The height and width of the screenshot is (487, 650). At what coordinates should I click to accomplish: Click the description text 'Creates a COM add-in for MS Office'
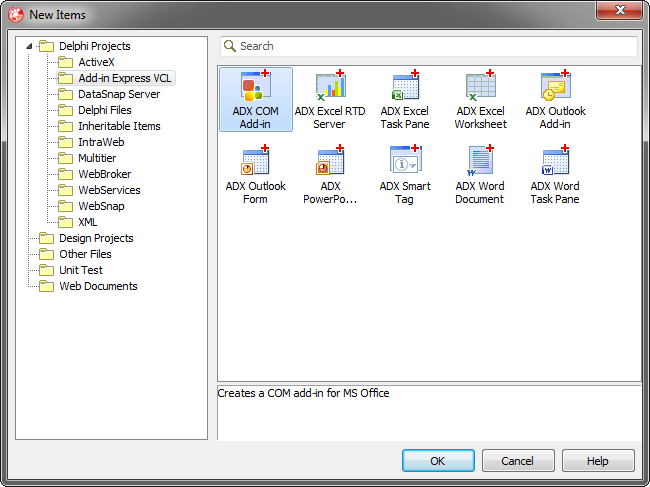tap(303, 393)
